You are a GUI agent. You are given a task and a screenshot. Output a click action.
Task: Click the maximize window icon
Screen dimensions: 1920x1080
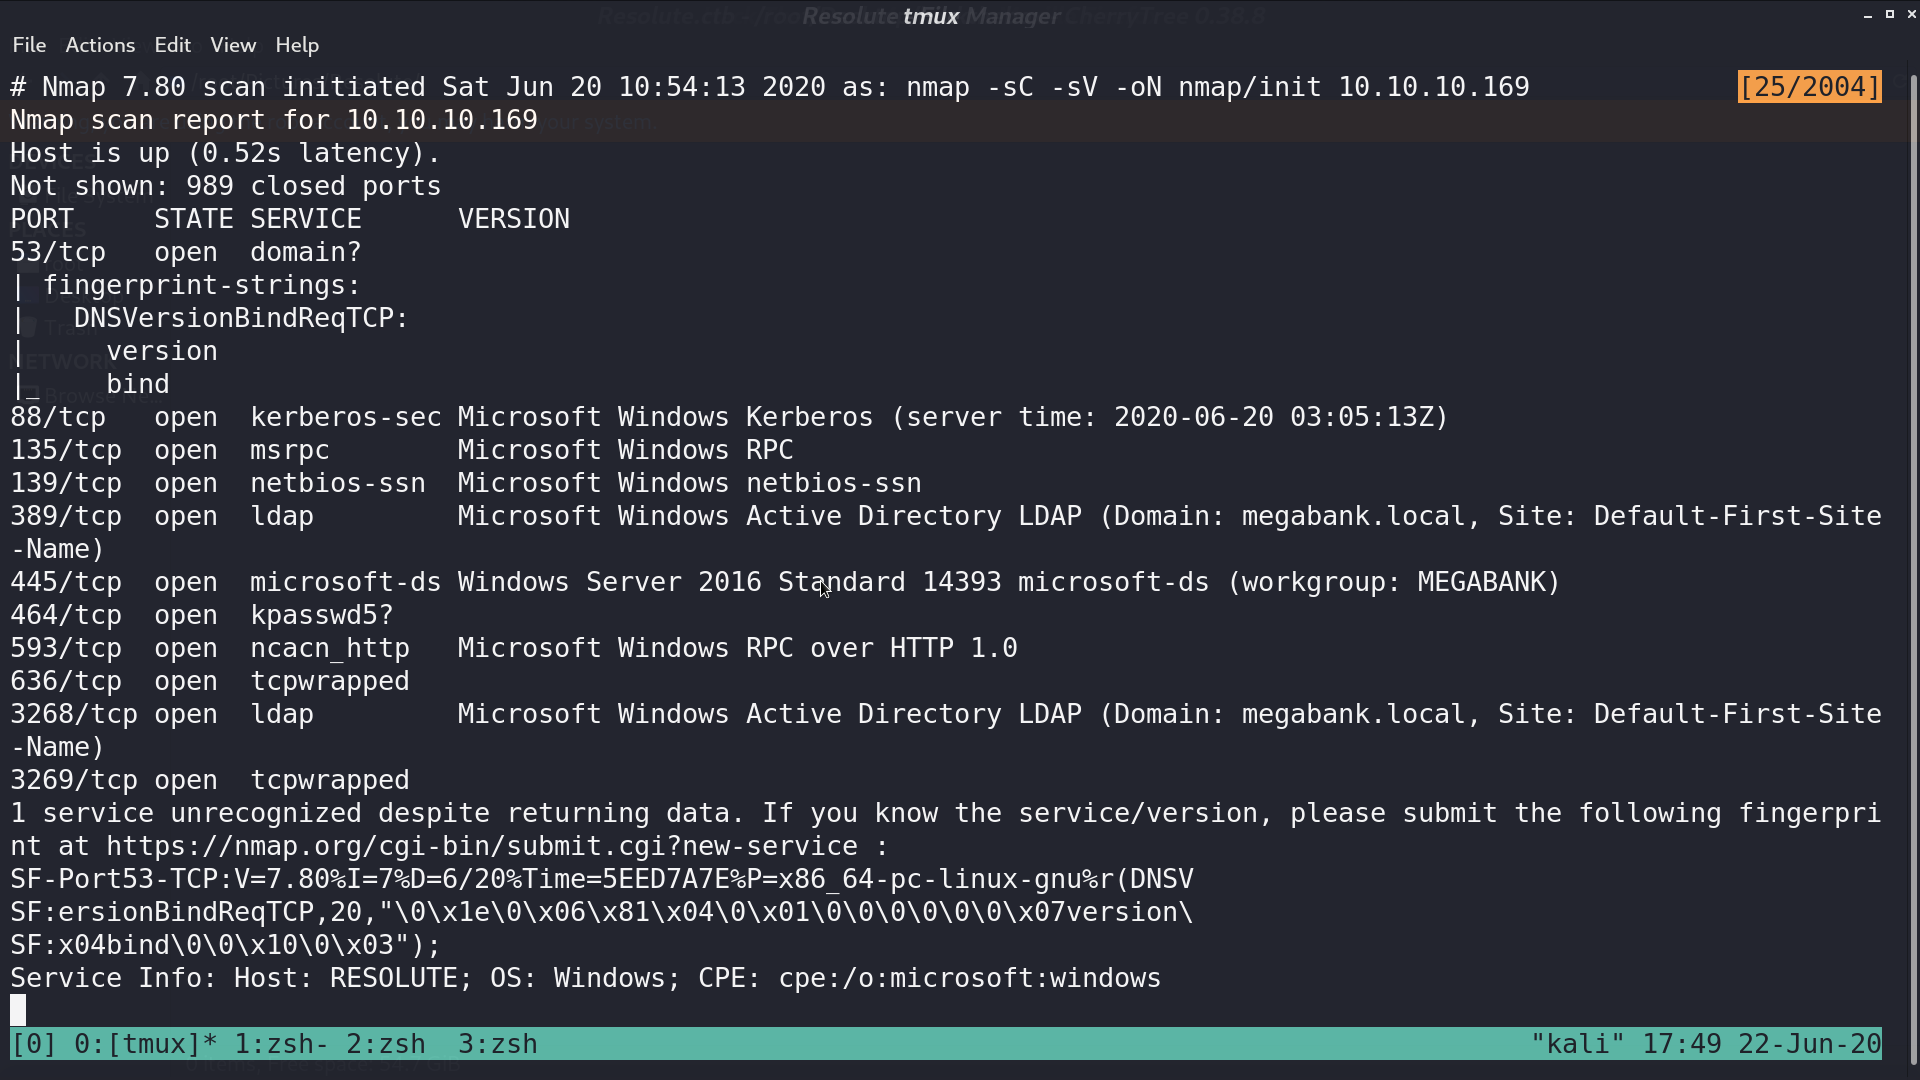click(x=1890, y=14)
